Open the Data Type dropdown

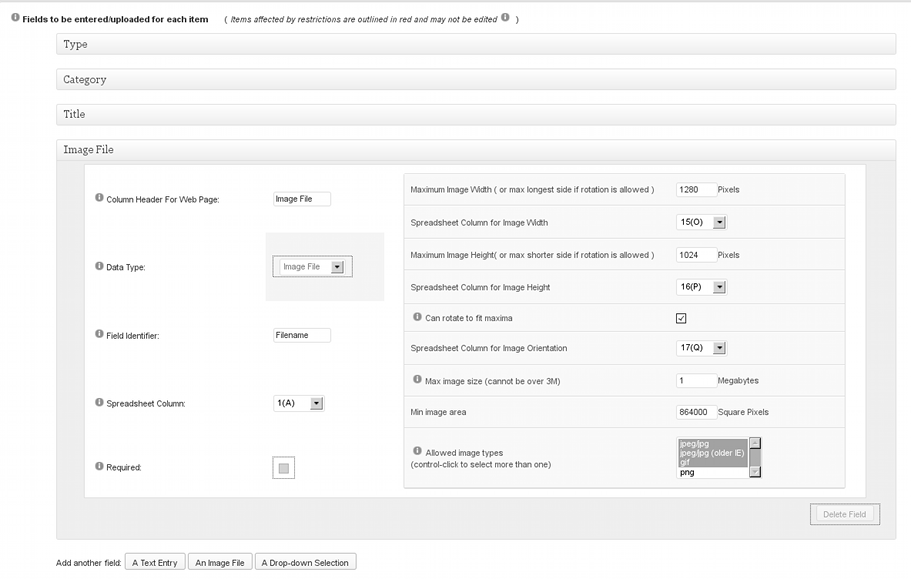pyautogui.click(x=313, y=267)
